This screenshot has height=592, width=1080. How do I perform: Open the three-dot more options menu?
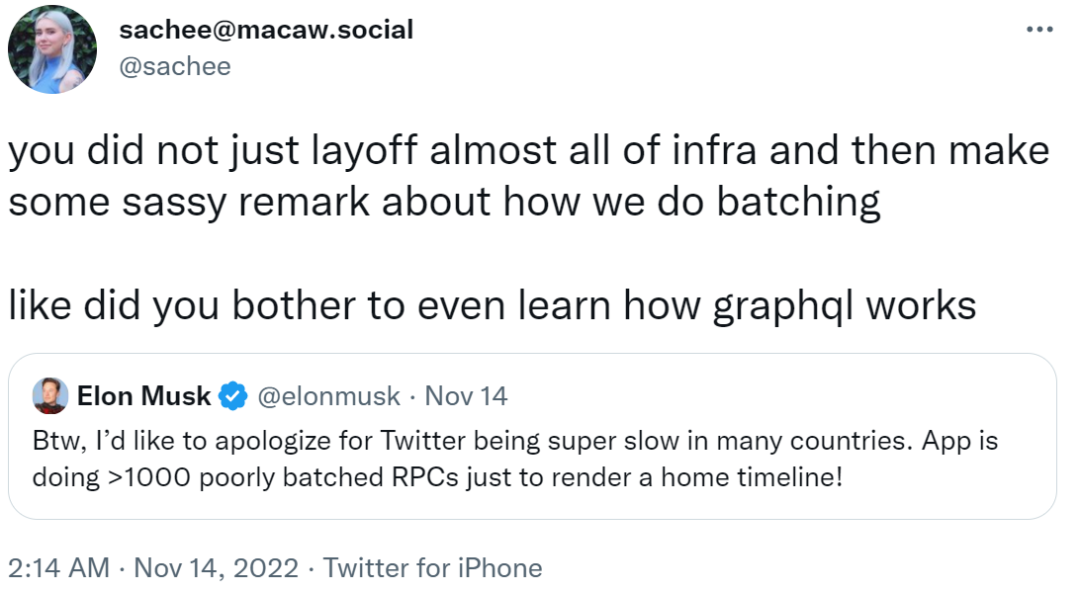click(1040, 30)
